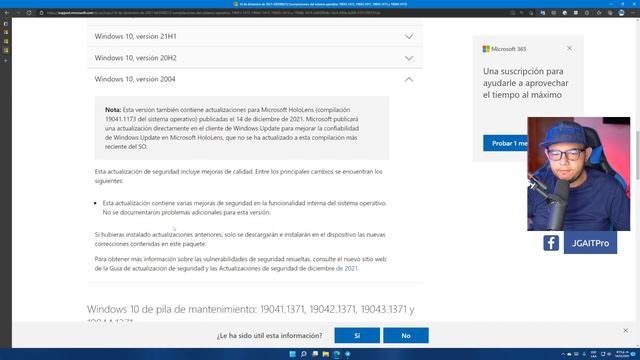
Task: Expand Windows 10, versión 21H1 section
Action: [x=409, y=36]
